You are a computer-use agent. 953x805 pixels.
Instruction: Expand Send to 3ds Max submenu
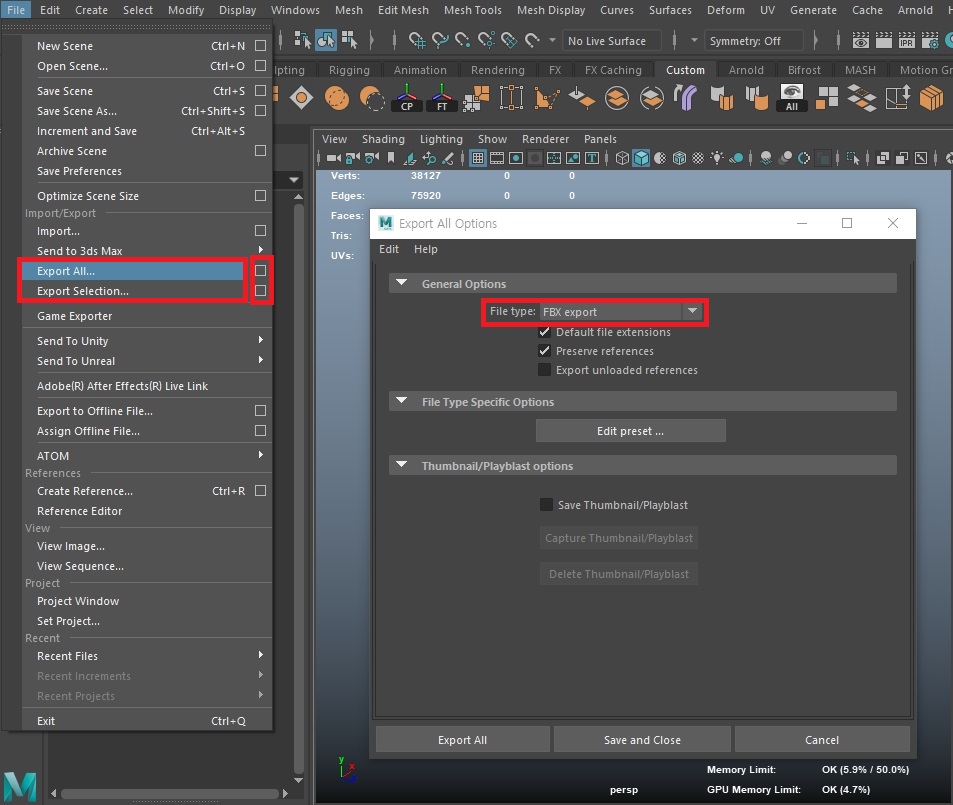coord(261,250)
